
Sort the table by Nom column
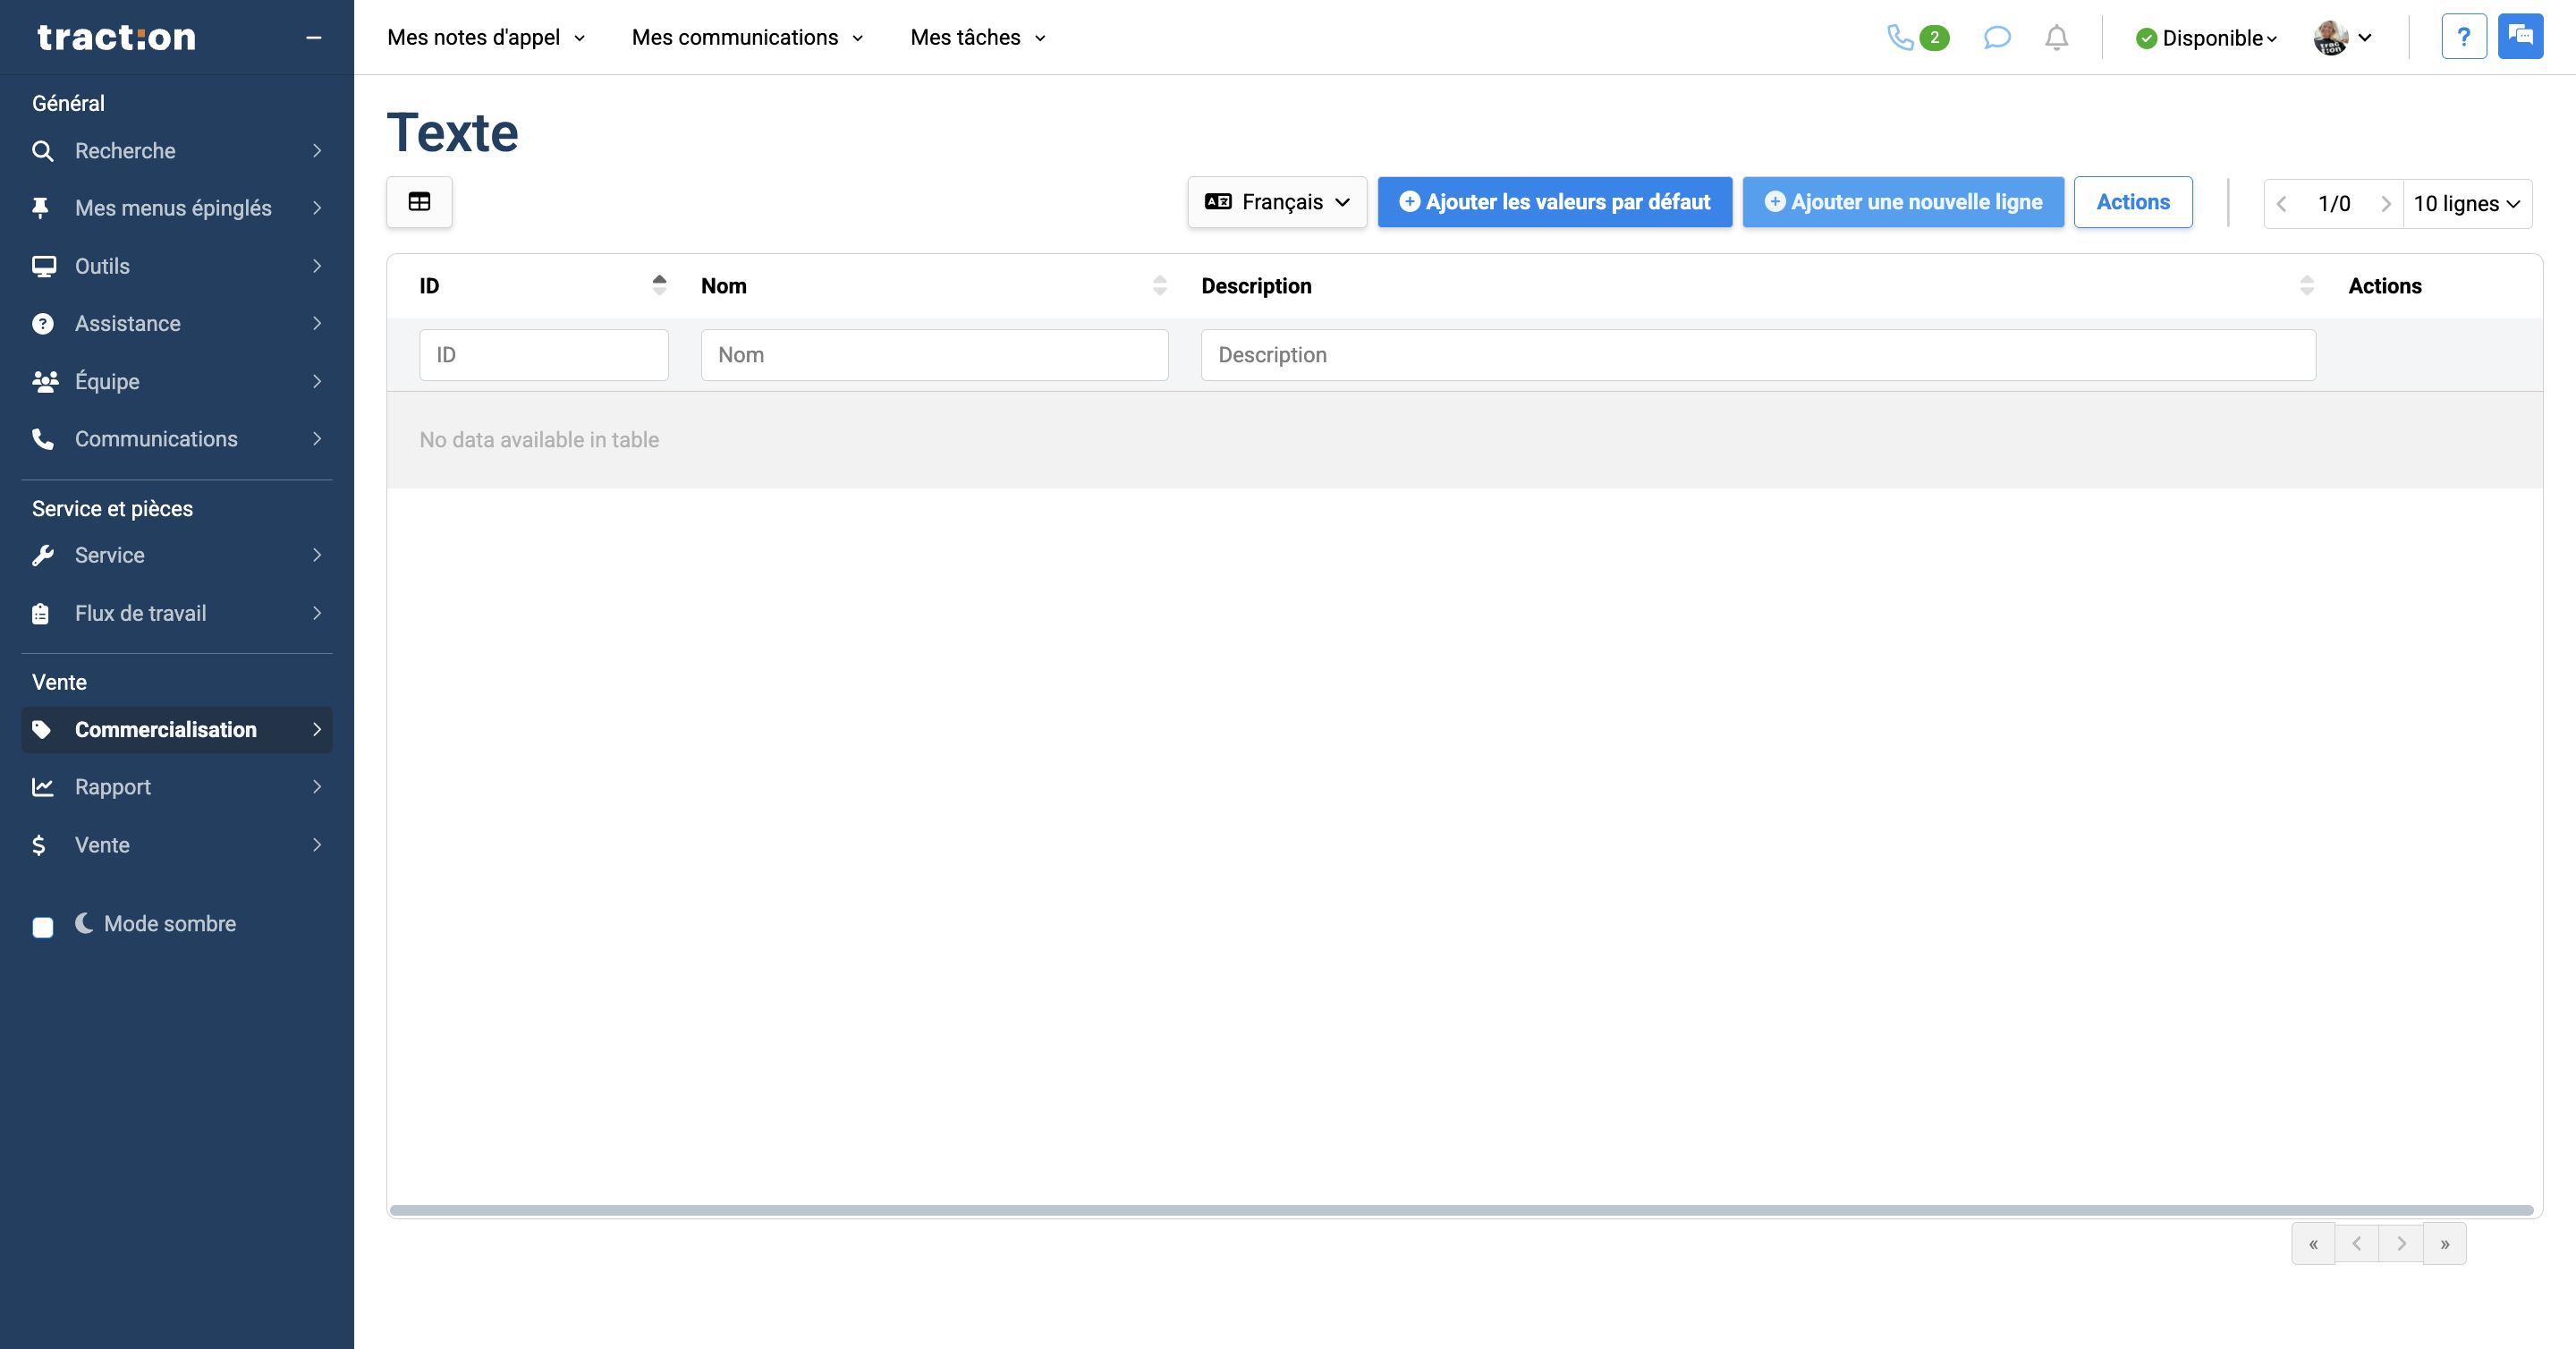click(x=1160, y=285)
